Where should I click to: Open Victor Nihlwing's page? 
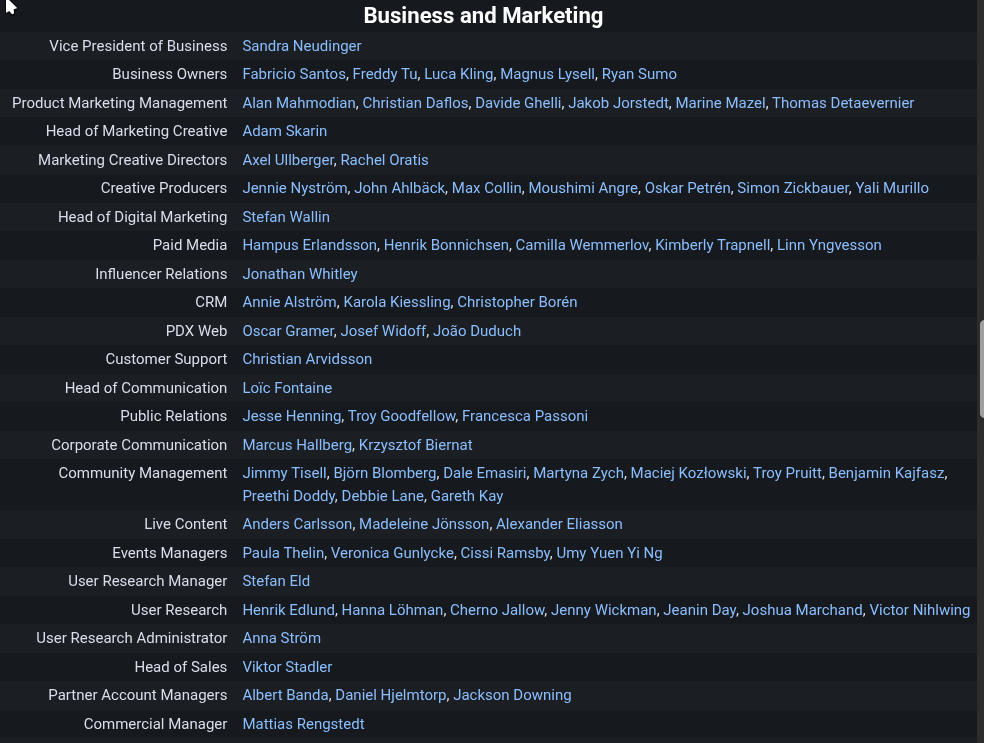[x=919, y=611]
